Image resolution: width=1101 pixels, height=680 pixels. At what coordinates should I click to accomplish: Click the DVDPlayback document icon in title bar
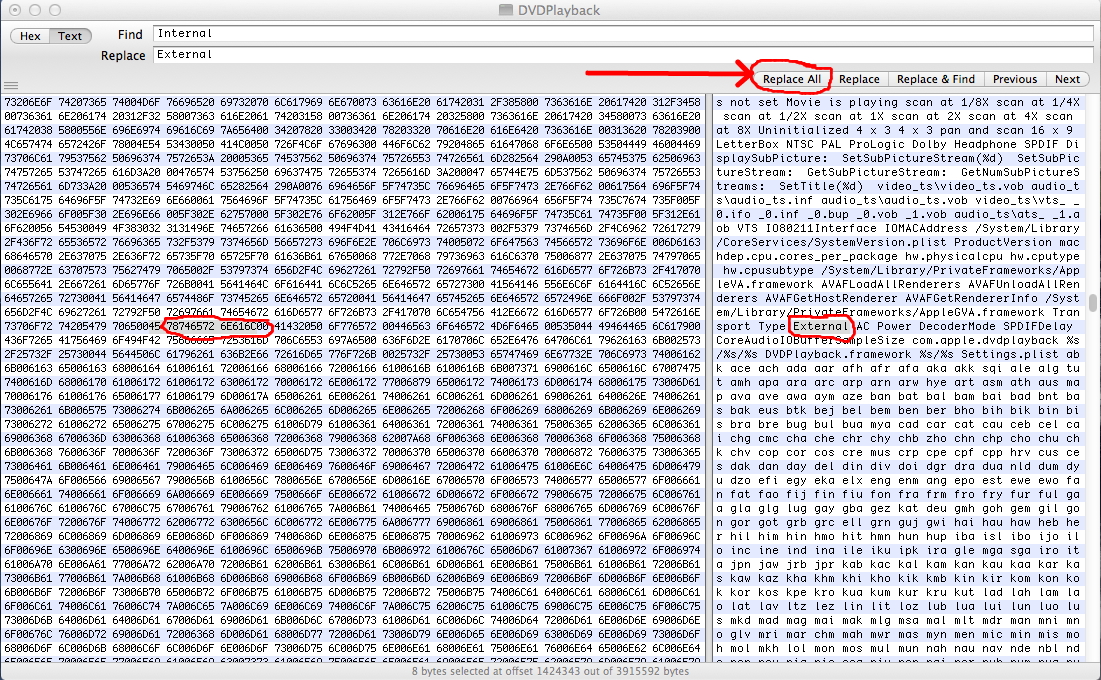click(x=505, y=10)
